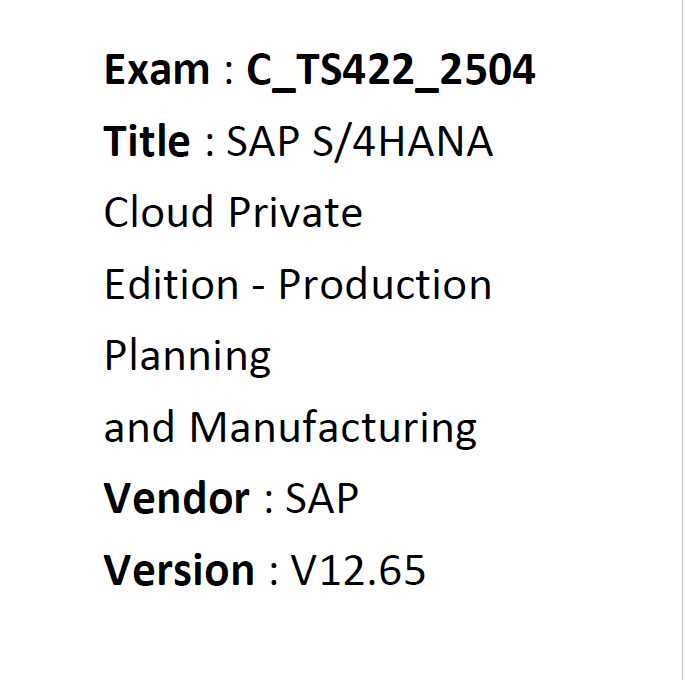Click the word 'and' before Manufacturing

pos(139,427)
